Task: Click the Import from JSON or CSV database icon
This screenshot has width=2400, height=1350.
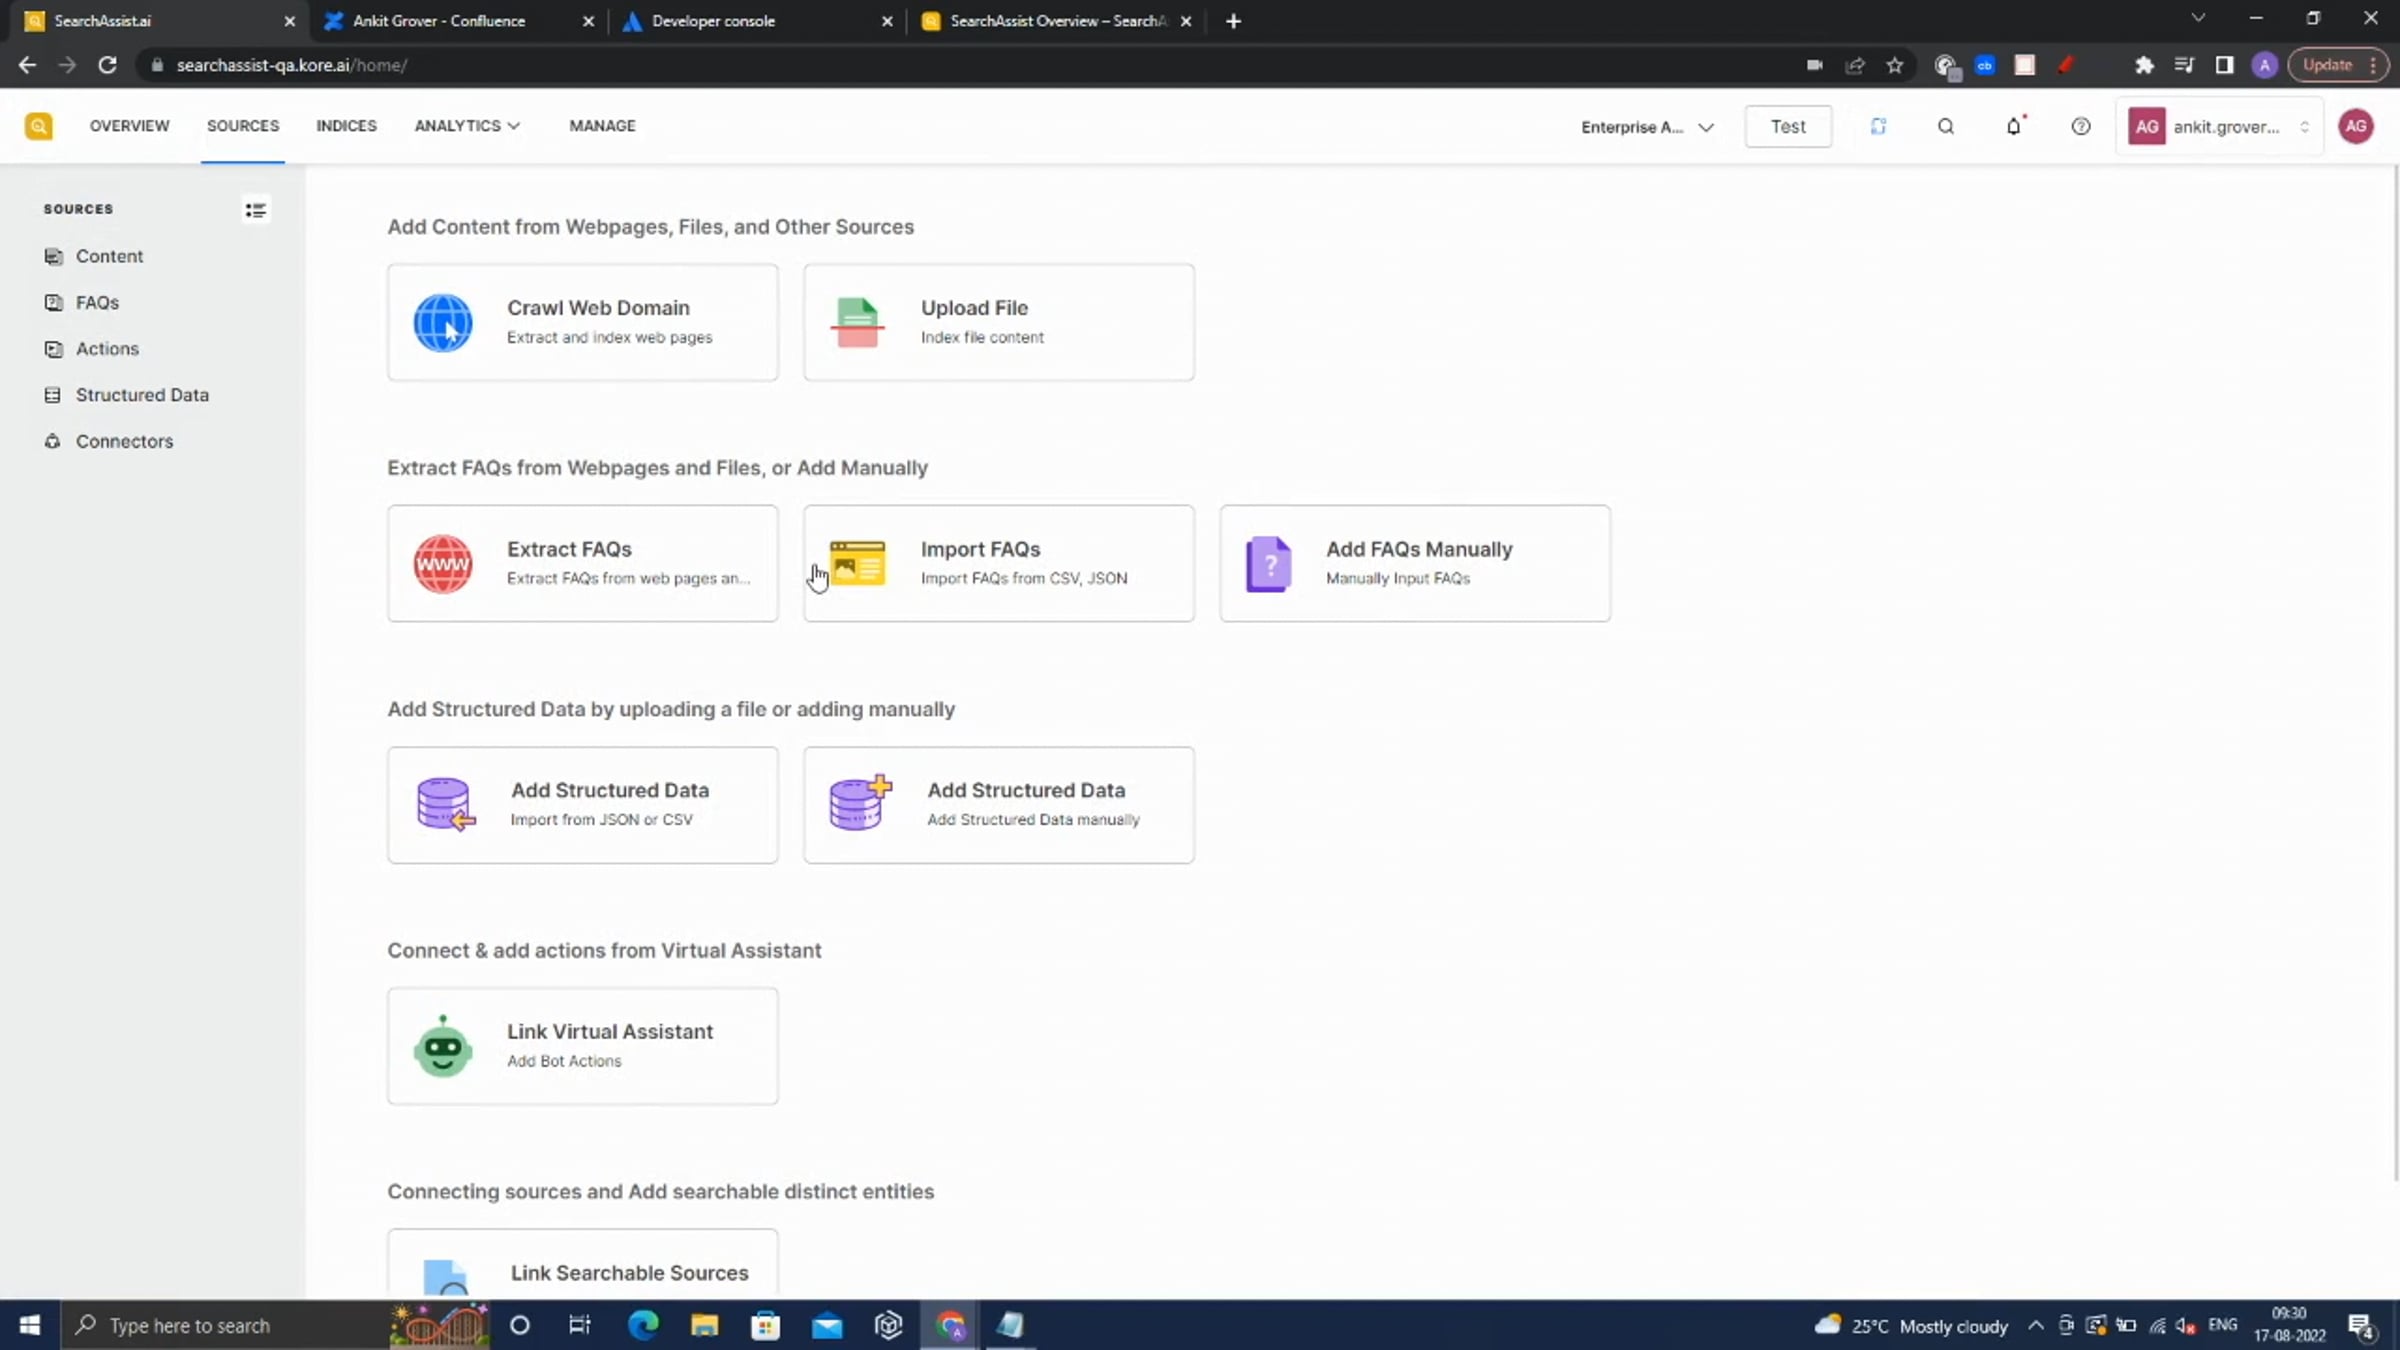Action: (444, 804)
